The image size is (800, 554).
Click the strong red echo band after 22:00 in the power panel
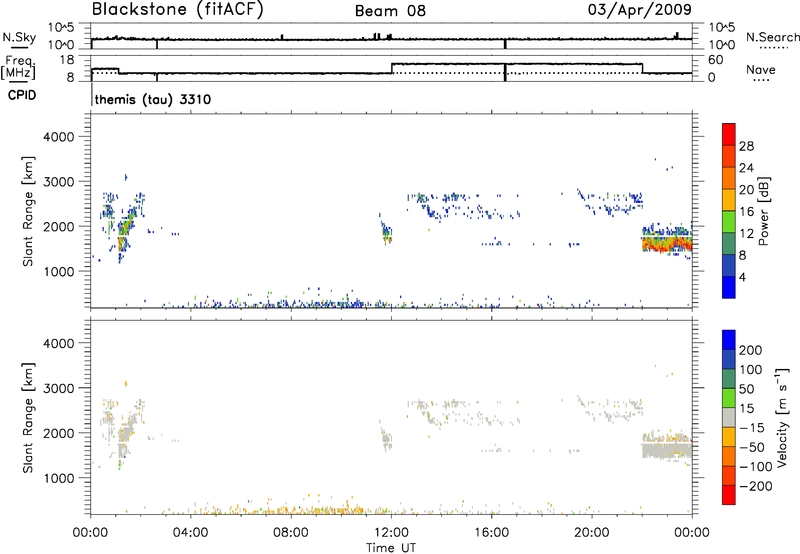point(666,244)
